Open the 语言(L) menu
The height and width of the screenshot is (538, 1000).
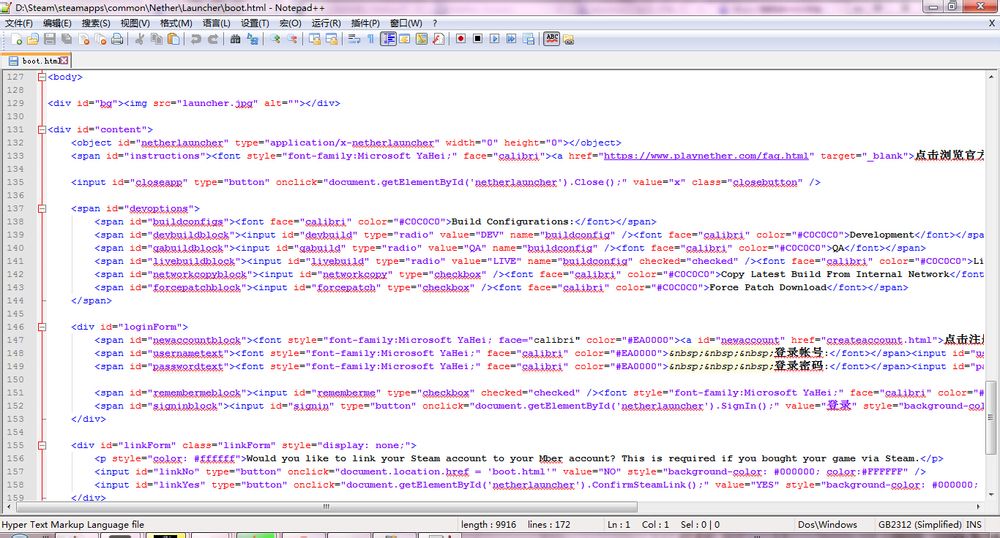215,23
